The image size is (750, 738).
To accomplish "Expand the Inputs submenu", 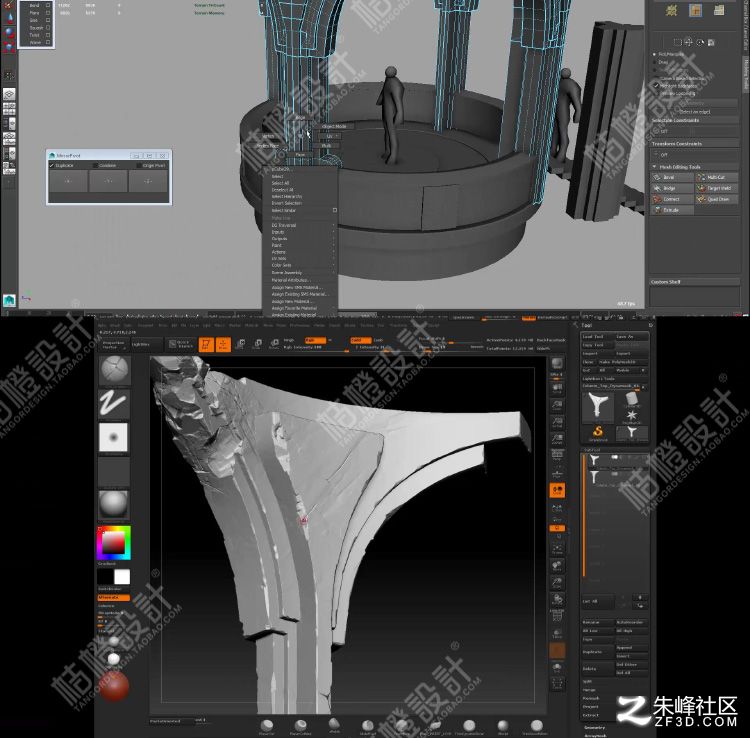I will [300, 232].
